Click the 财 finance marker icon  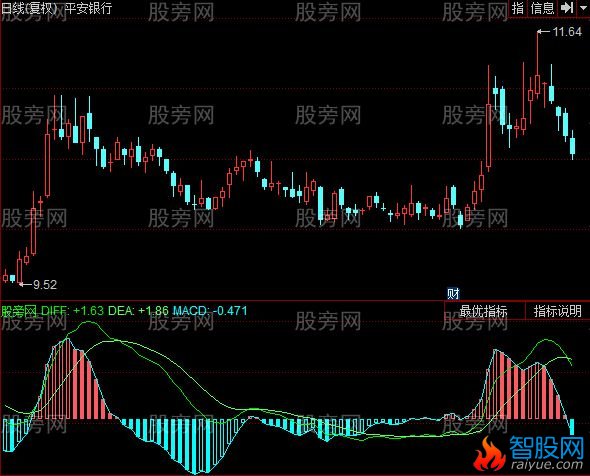coord(453,294)
